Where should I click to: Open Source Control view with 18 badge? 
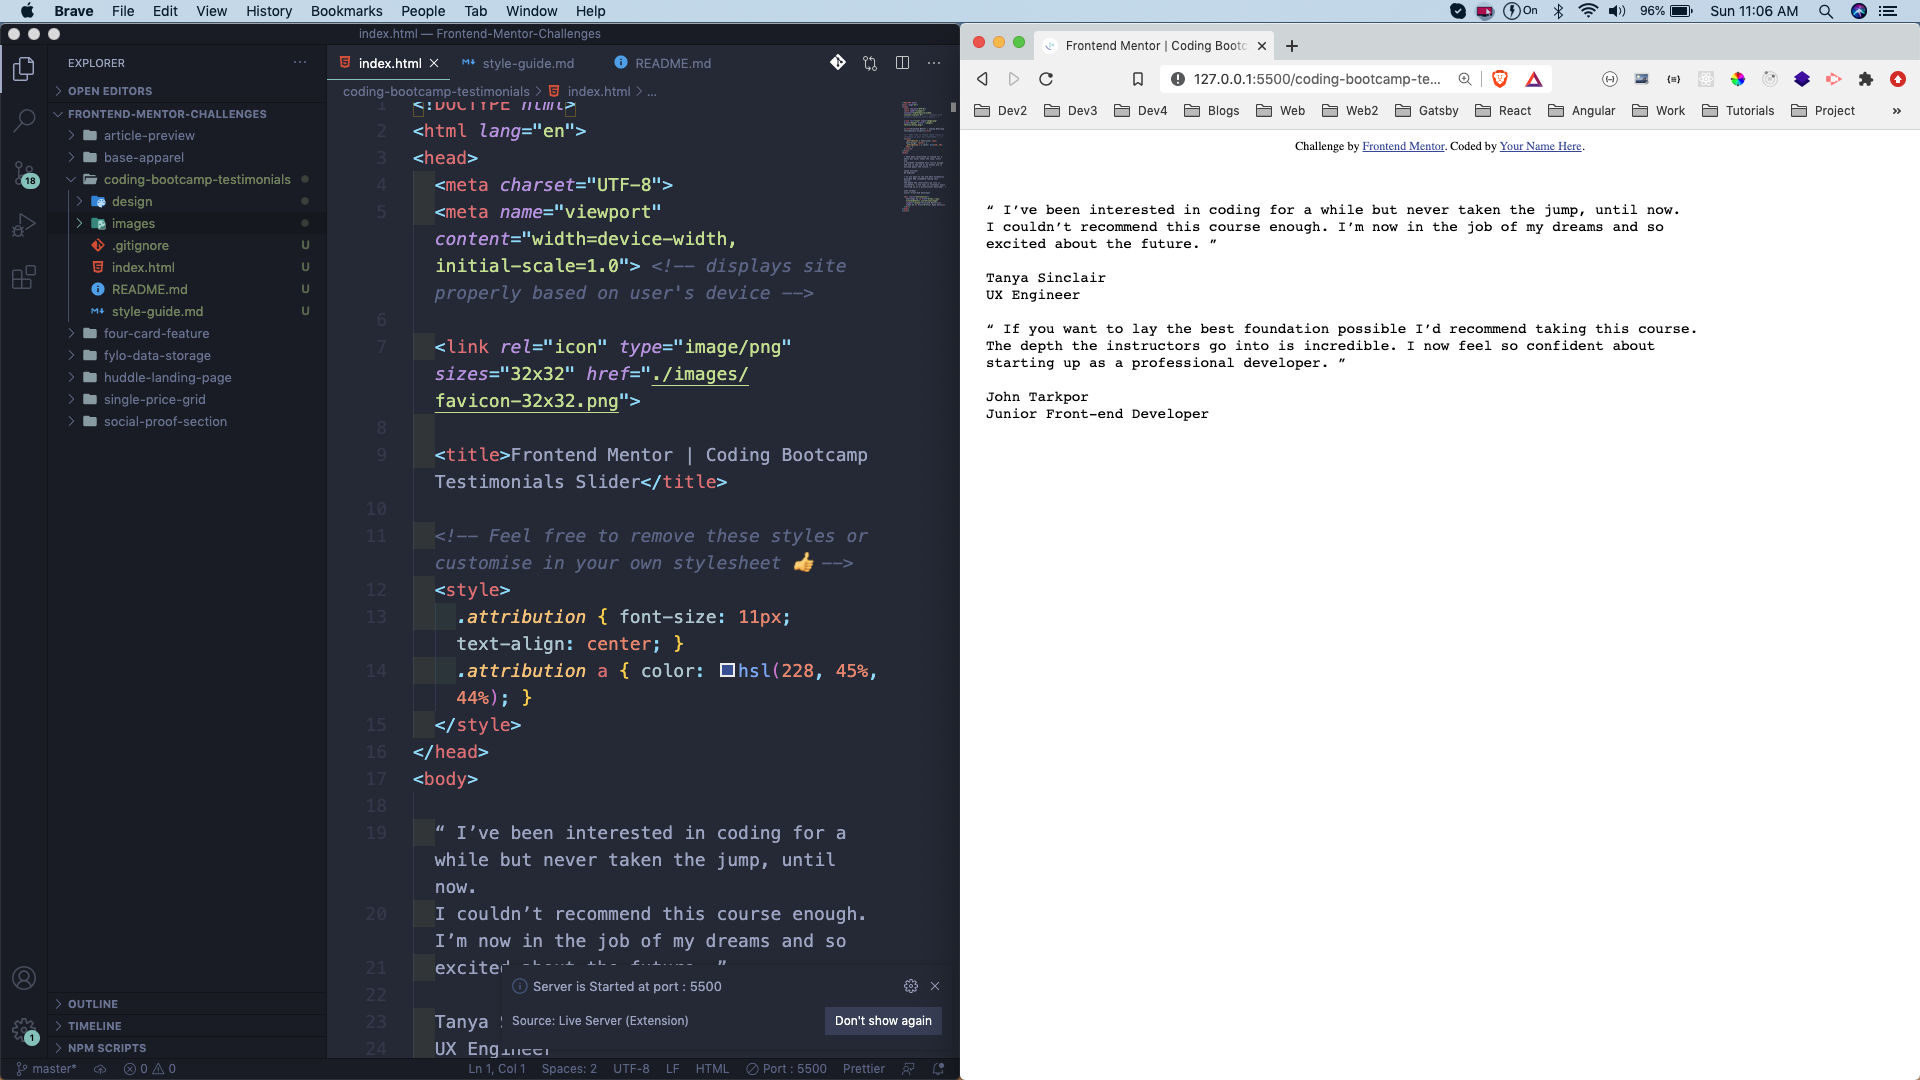[24, 174]
